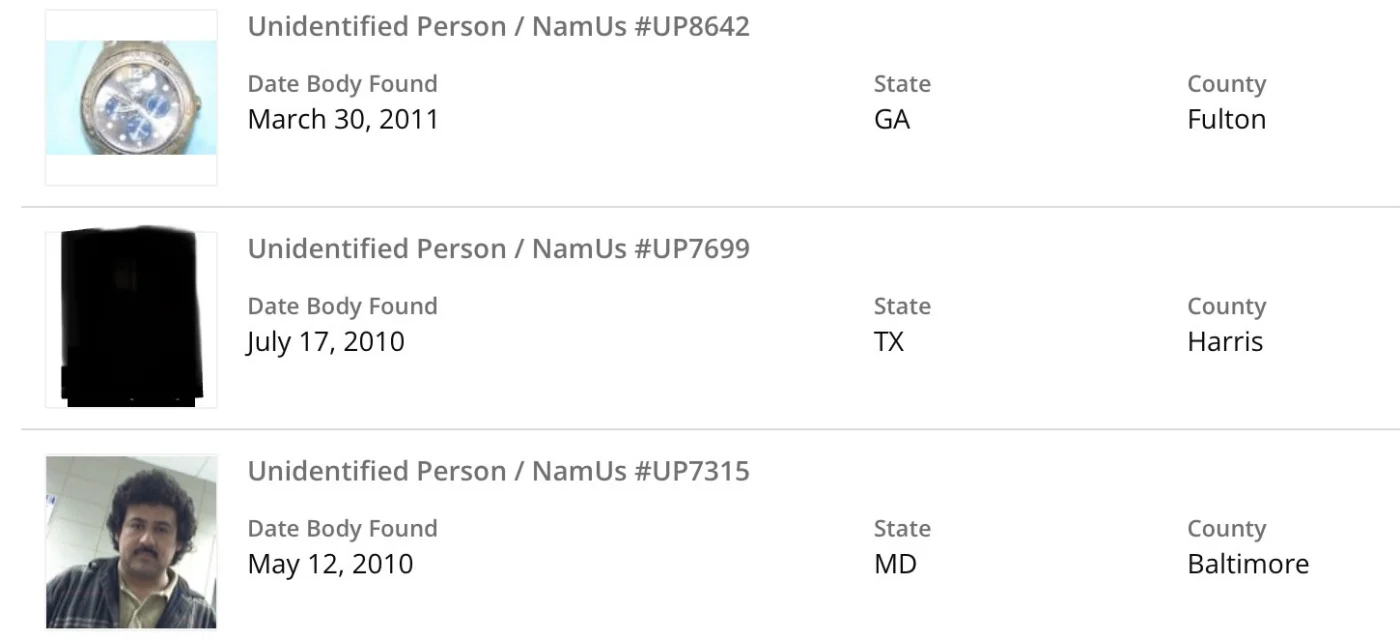Click the date May 12, 2010
Viewport: 1400px width, 641px height.
tap(330, 564)
